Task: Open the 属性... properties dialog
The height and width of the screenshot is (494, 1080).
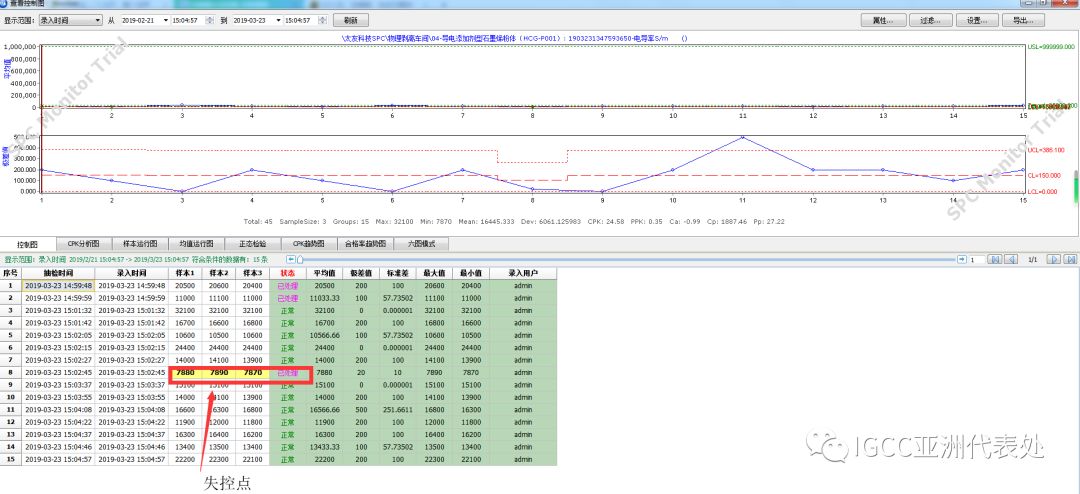Action: pos(883,20)
